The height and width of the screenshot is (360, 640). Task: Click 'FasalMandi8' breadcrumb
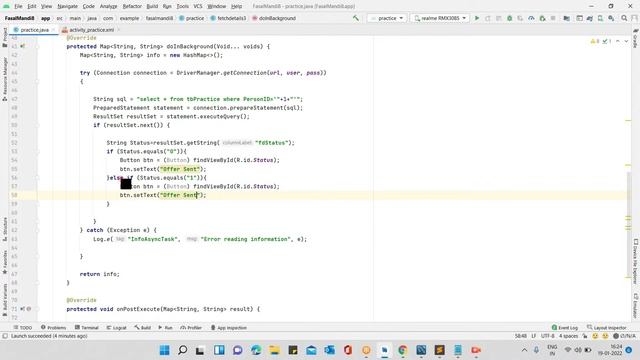pos(19,18)
